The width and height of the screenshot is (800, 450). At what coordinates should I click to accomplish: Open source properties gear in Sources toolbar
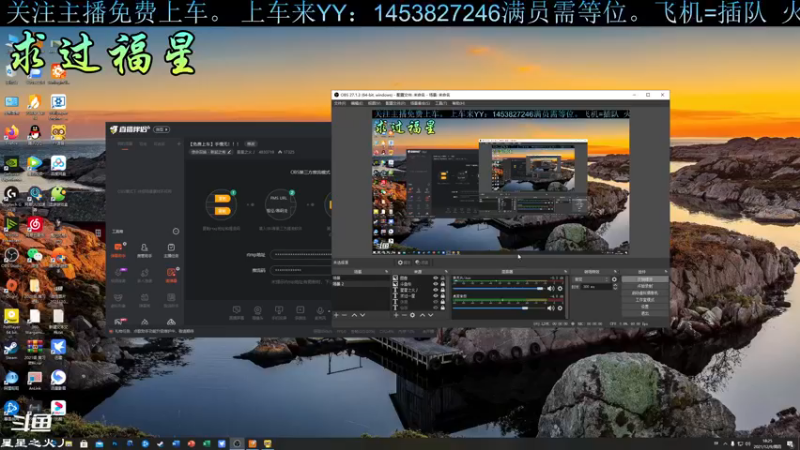(412, 315)
